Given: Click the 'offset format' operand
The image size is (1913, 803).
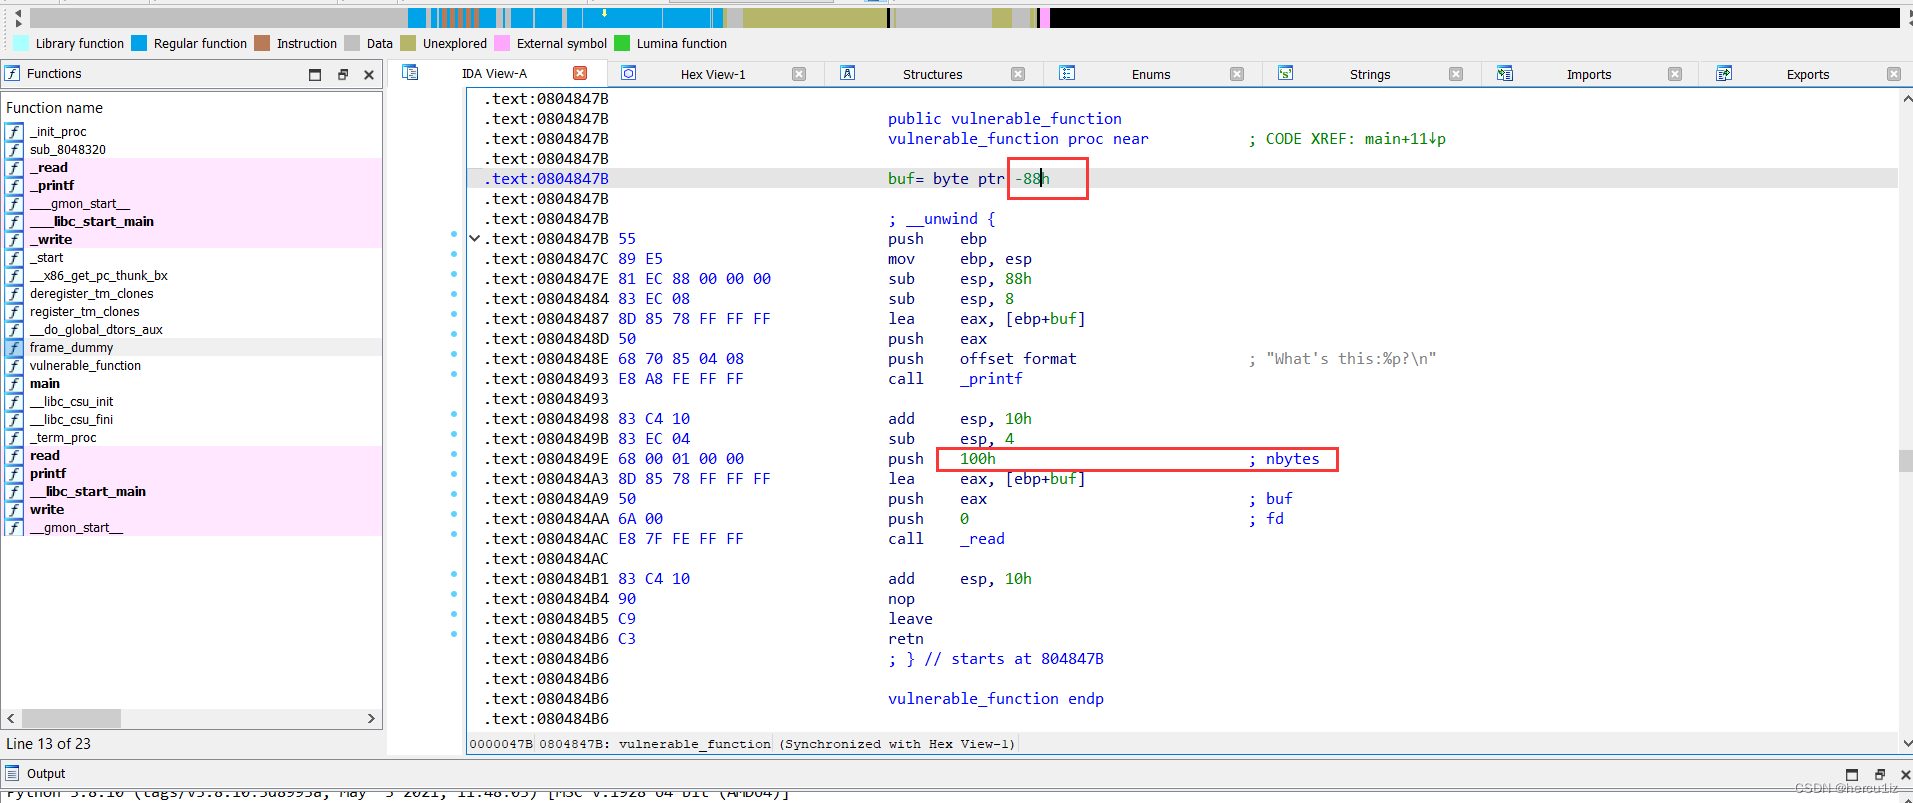Looking at the screenshot, I should click(1018, 359).
